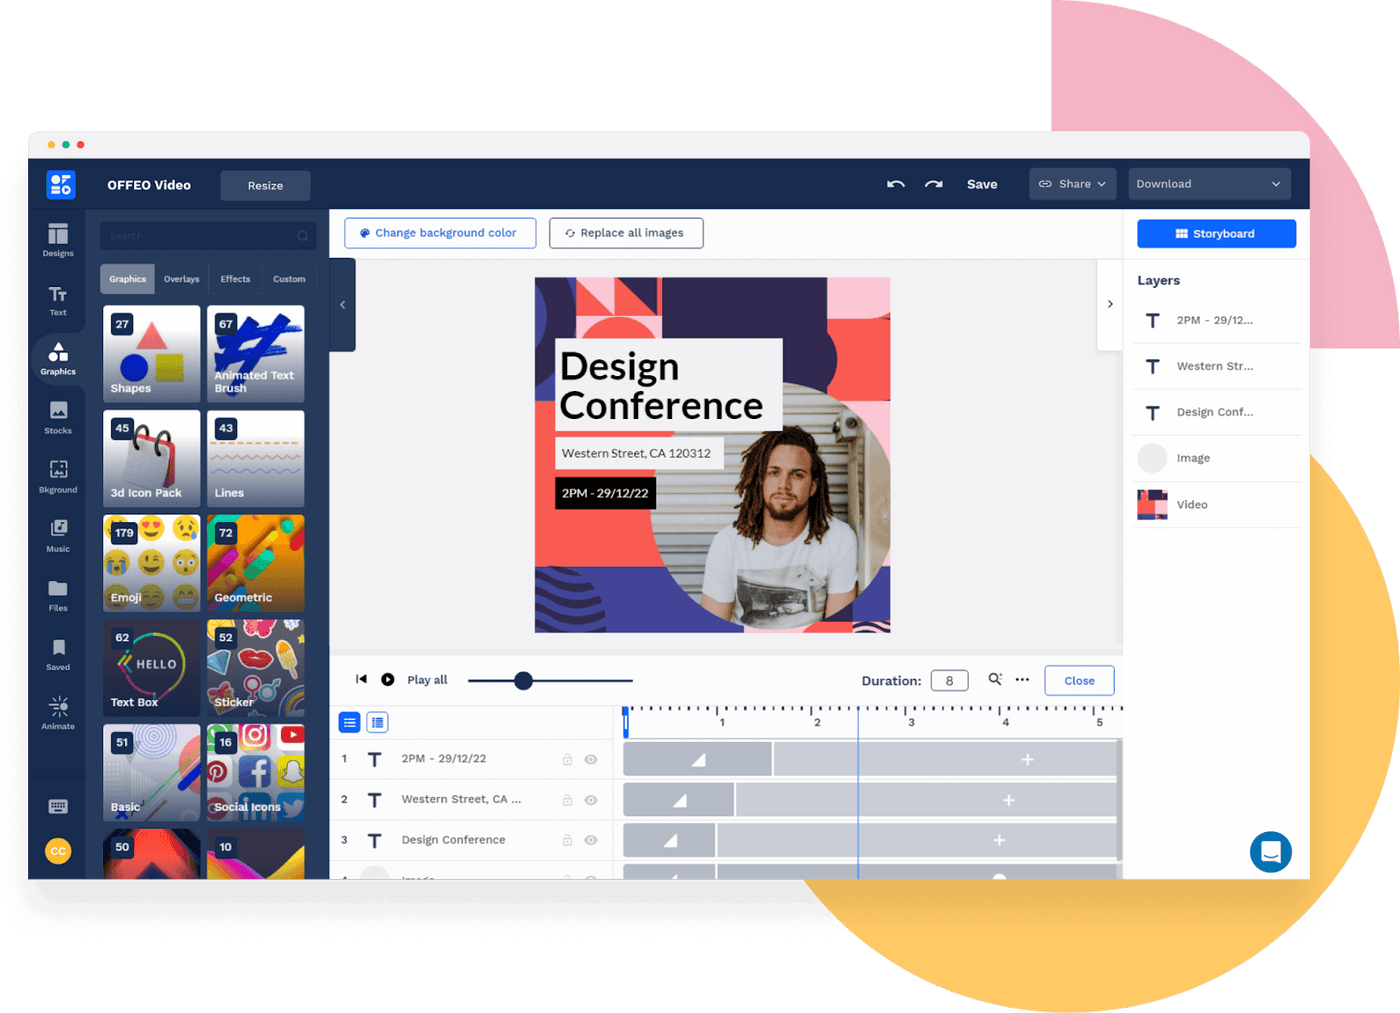Switch to the Effects tab
This screenshot has height=1013, width=1400.
click(x=235, y=279)
